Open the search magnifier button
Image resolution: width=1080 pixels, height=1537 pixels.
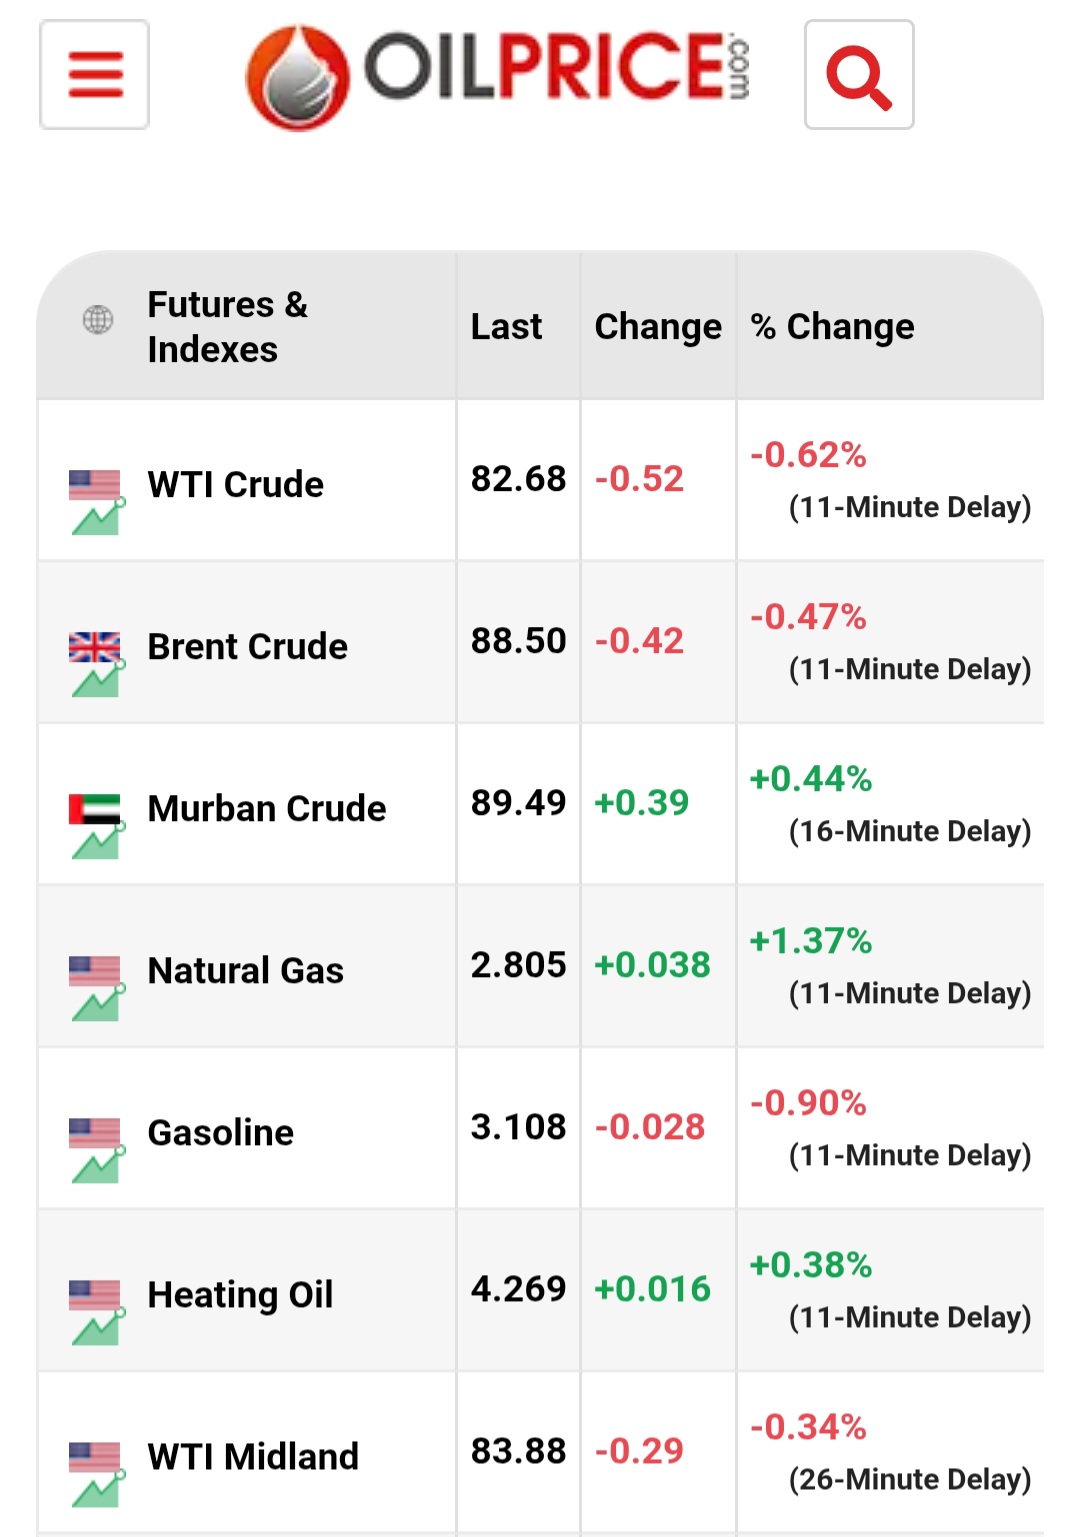pos(859,75)
